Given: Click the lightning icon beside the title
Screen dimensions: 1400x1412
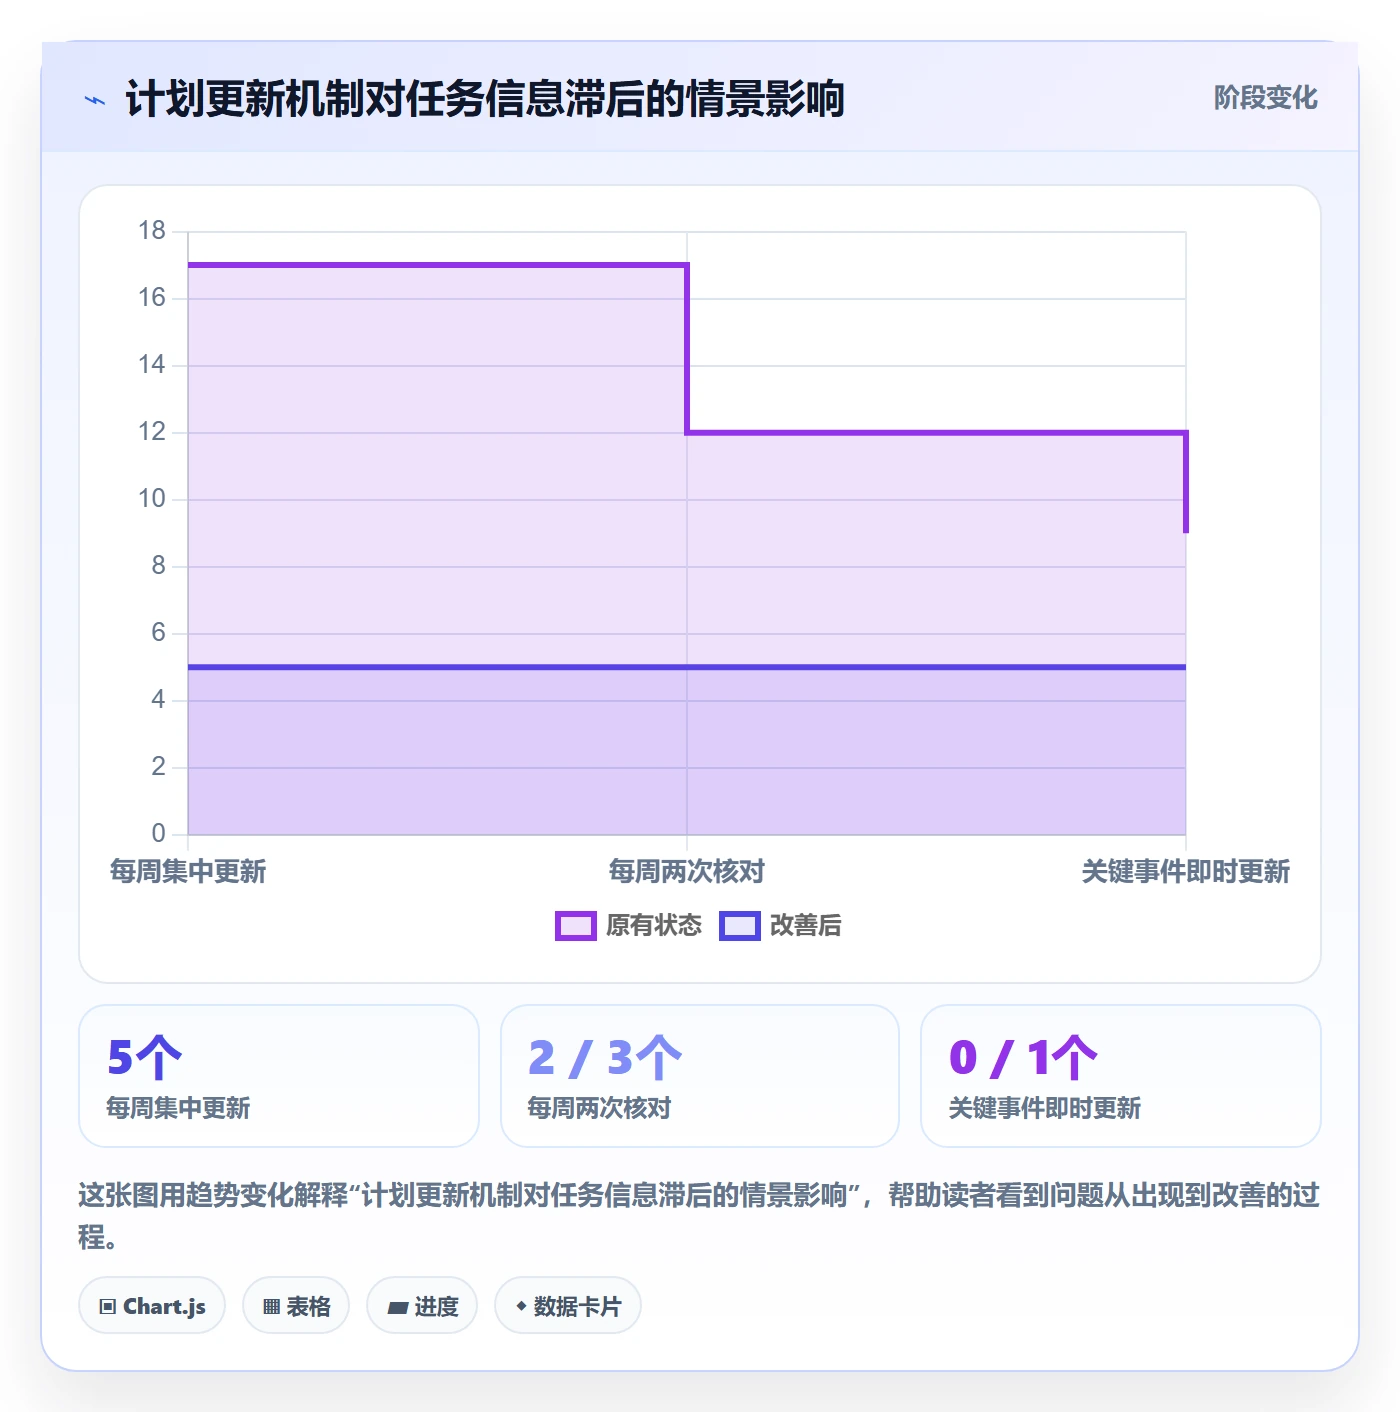Looking at the screenshot, I should click(95, 100).
